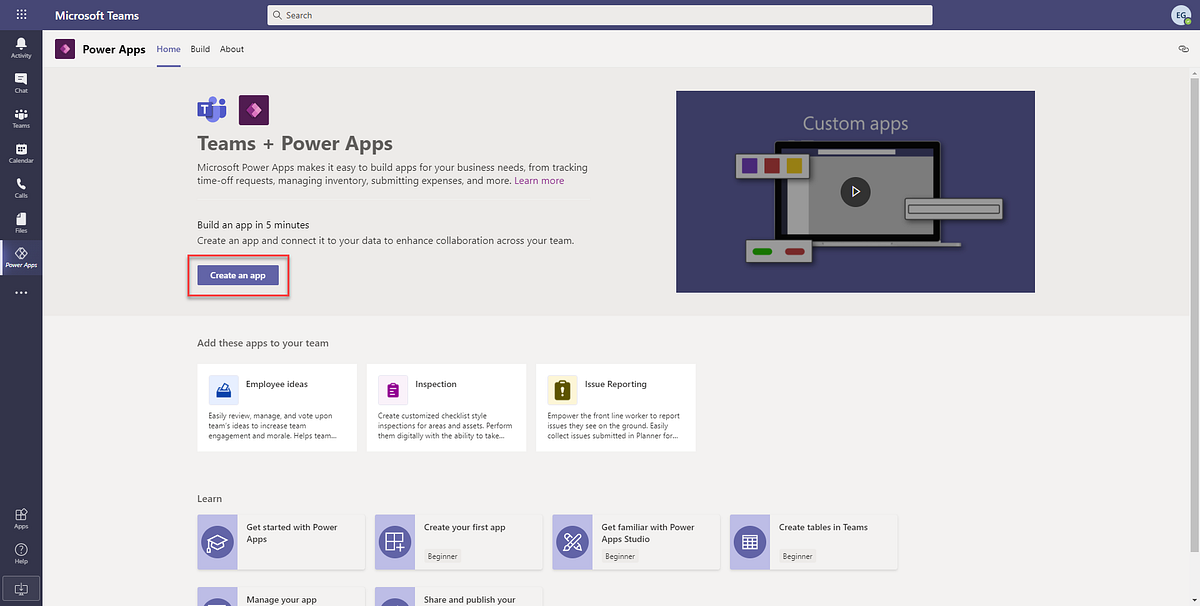The width and height of the screenshot is (1200, 606).
Task: Click in the Search box
Action: click(x=600, y=15)
